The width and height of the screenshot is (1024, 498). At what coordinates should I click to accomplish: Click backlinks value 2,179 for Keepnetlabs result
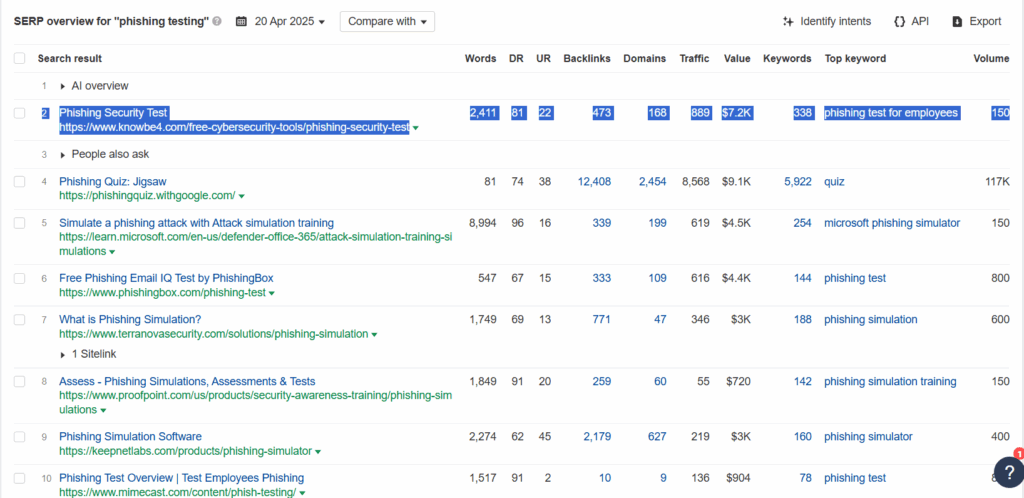pyautogui.click(x=598, y=437)
